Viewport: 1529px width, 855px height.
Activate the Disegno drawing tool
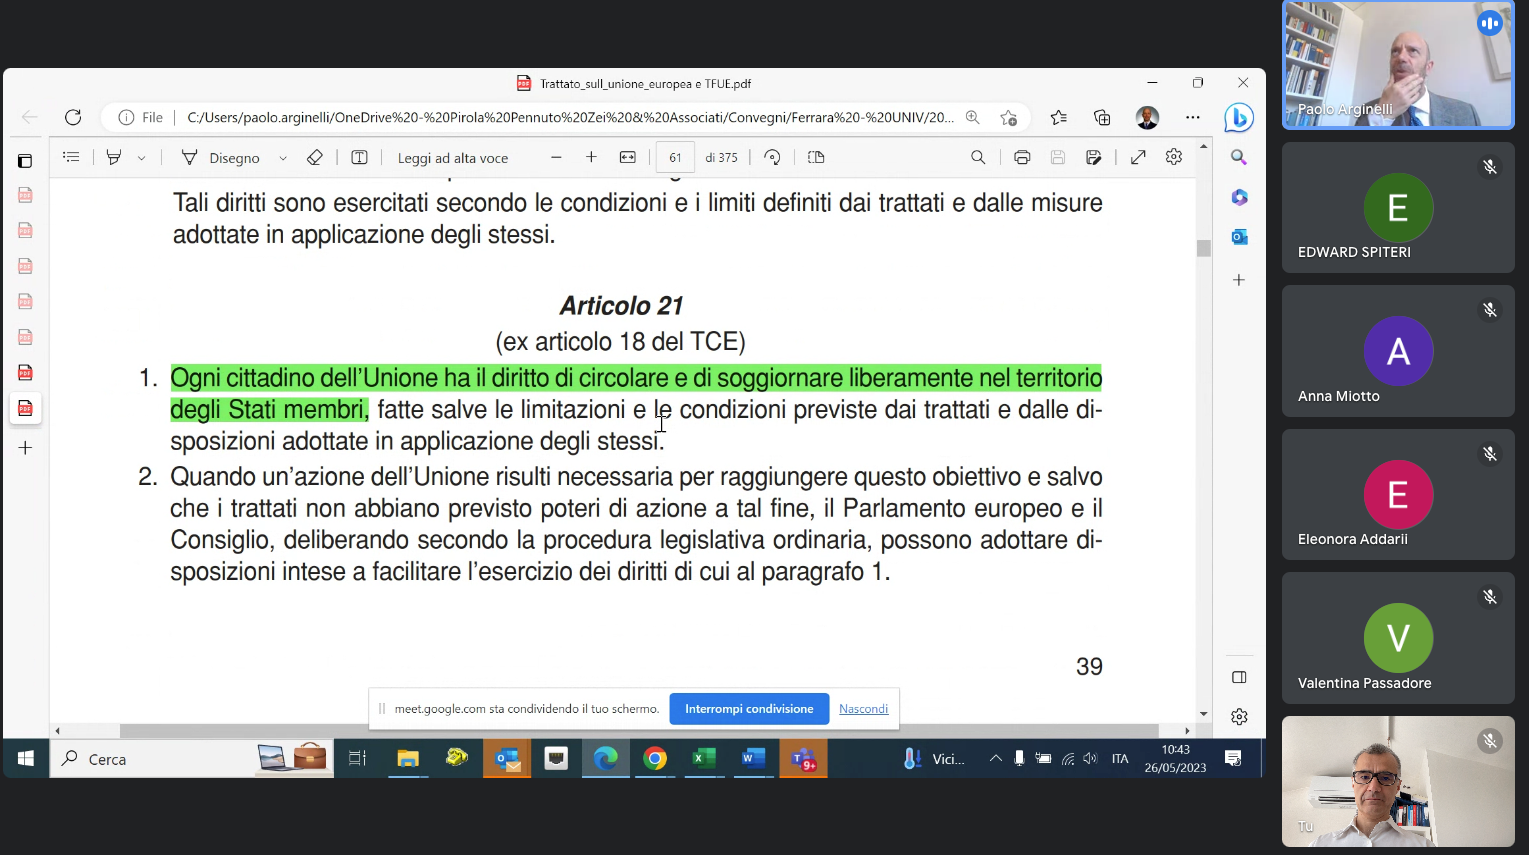[x=220, y=157]
